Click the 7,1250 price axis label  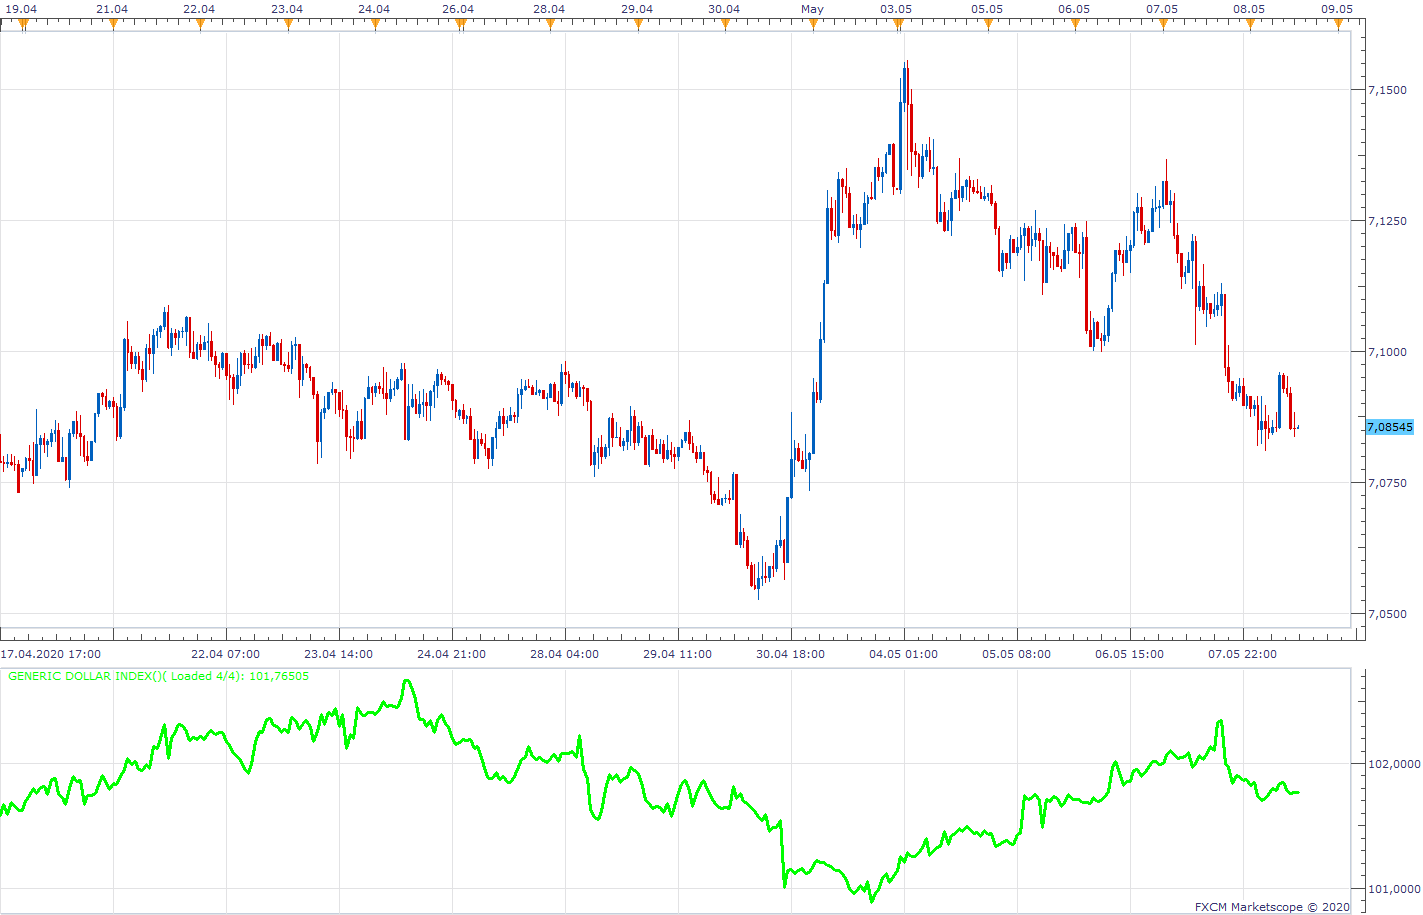(x=1387, y=221)
